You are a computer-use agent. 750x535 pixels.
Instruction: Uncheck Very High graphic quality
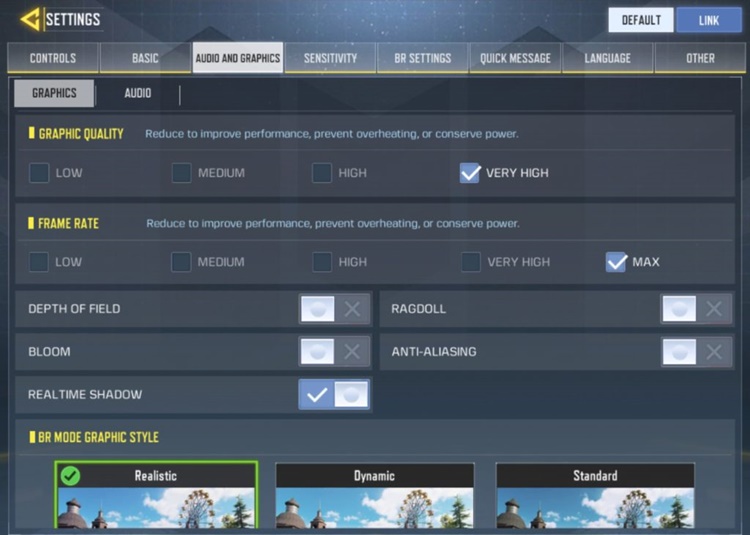click(x=470, y=173)
